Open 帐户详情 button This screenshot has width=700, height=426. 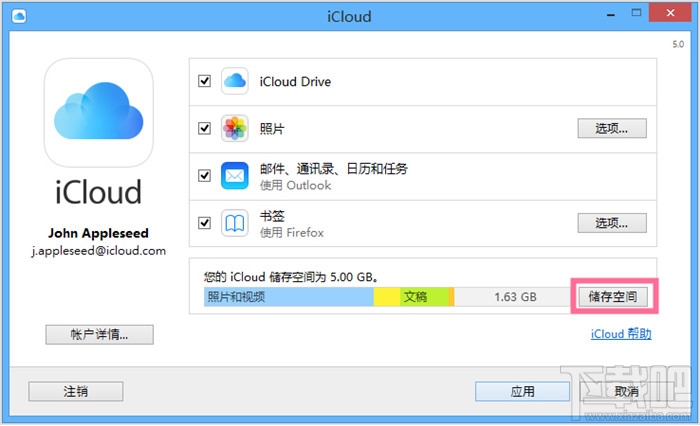(x=100, y=334)
